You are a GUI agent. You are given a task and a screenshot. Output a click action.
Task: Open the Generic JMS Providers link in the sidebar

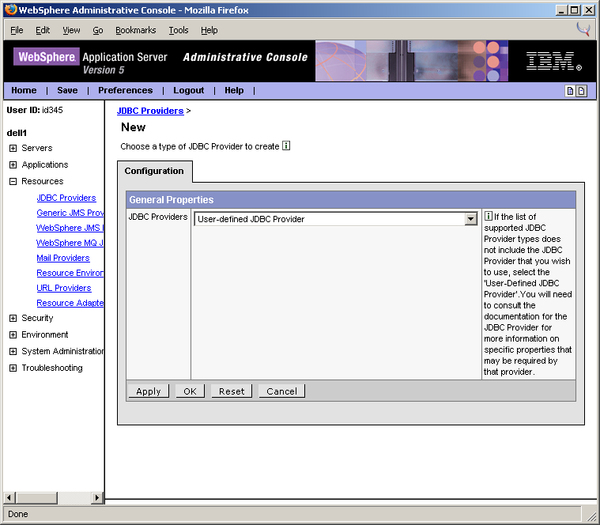coord(70,213)
